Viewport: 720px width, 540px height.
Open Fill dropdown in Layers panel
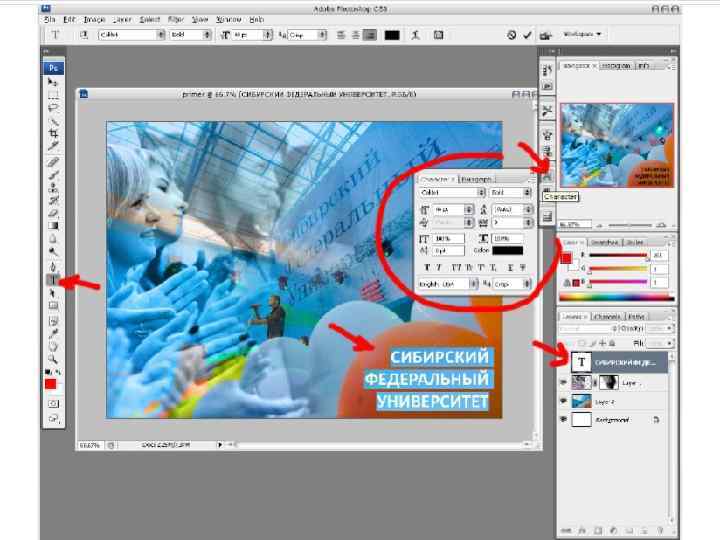click(669, 343)
